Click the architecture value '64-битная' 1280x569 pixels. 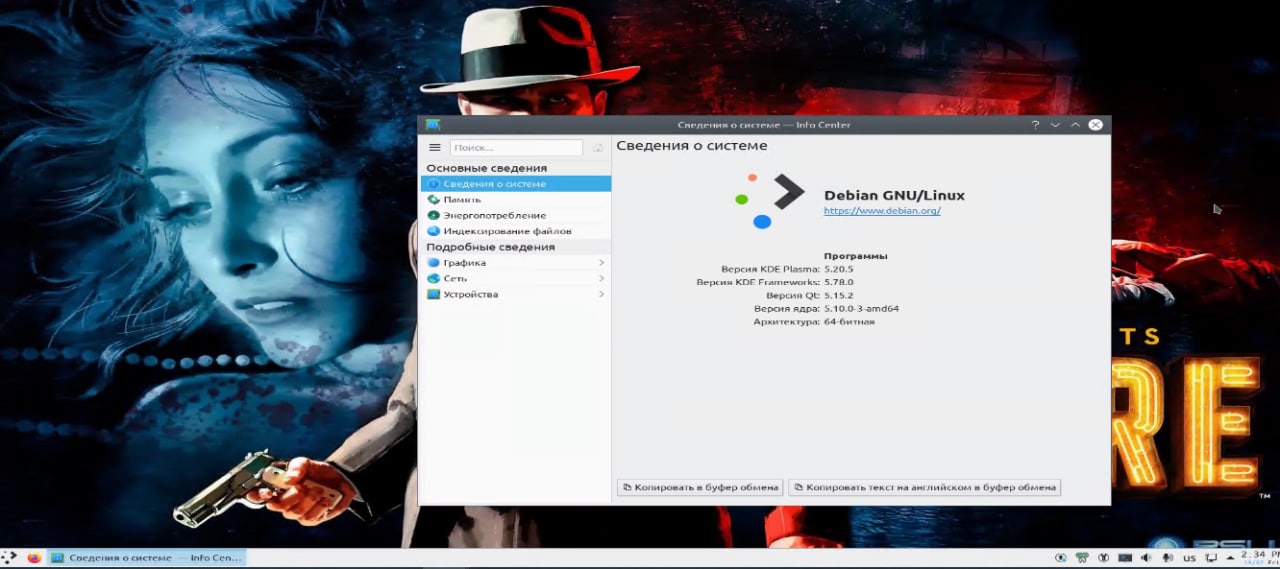(849, 322)
